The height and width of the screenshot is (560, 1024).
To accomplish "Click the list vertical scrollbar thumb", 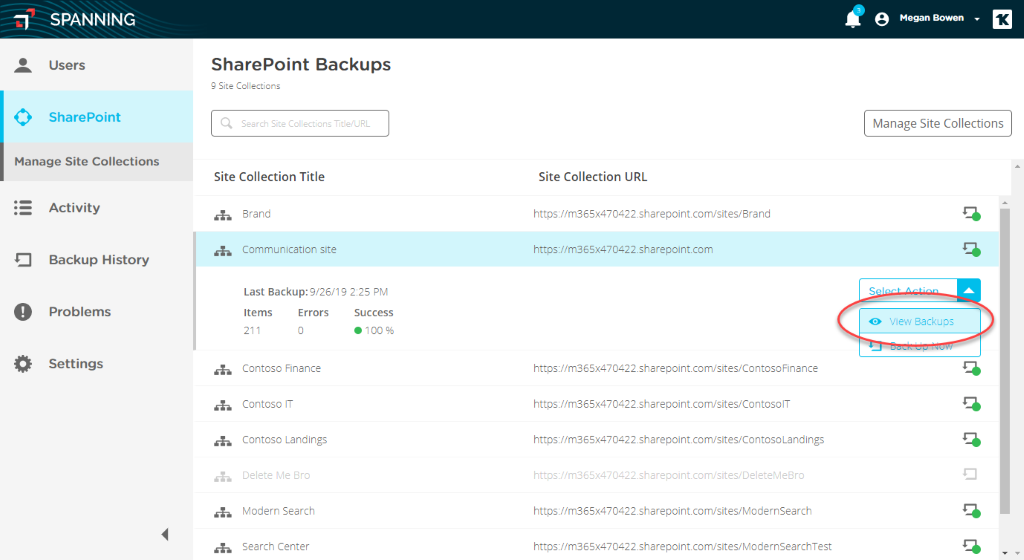I will pyautogui.click(x=1005, y=361).
